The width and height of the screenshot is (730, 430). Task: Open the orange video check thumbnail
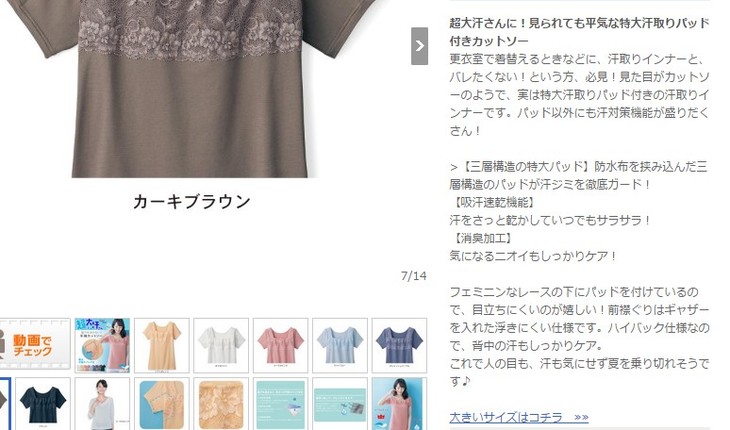(35, 345)
